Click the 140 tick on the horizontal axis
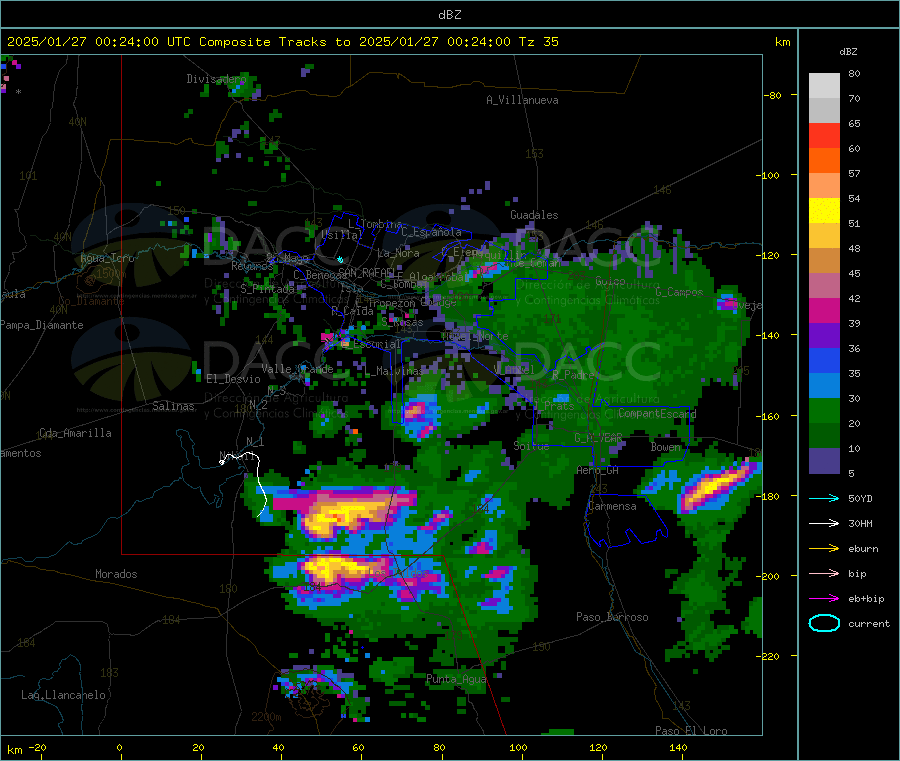 pos(678,747)
